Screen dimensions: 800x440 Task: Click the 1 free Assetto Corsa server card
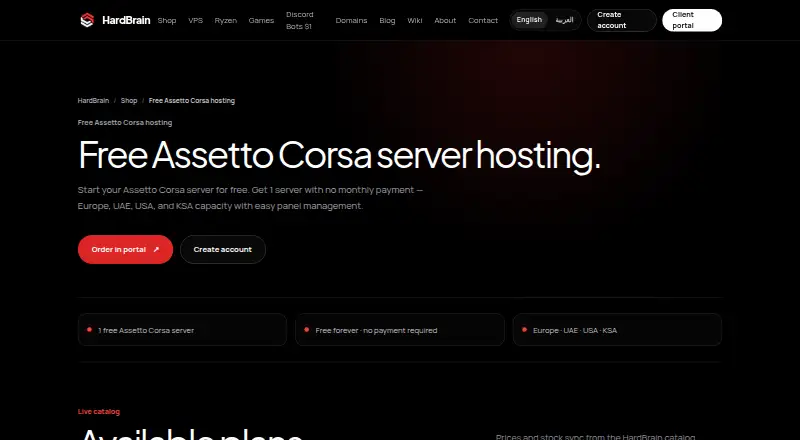tap(182, 330)
